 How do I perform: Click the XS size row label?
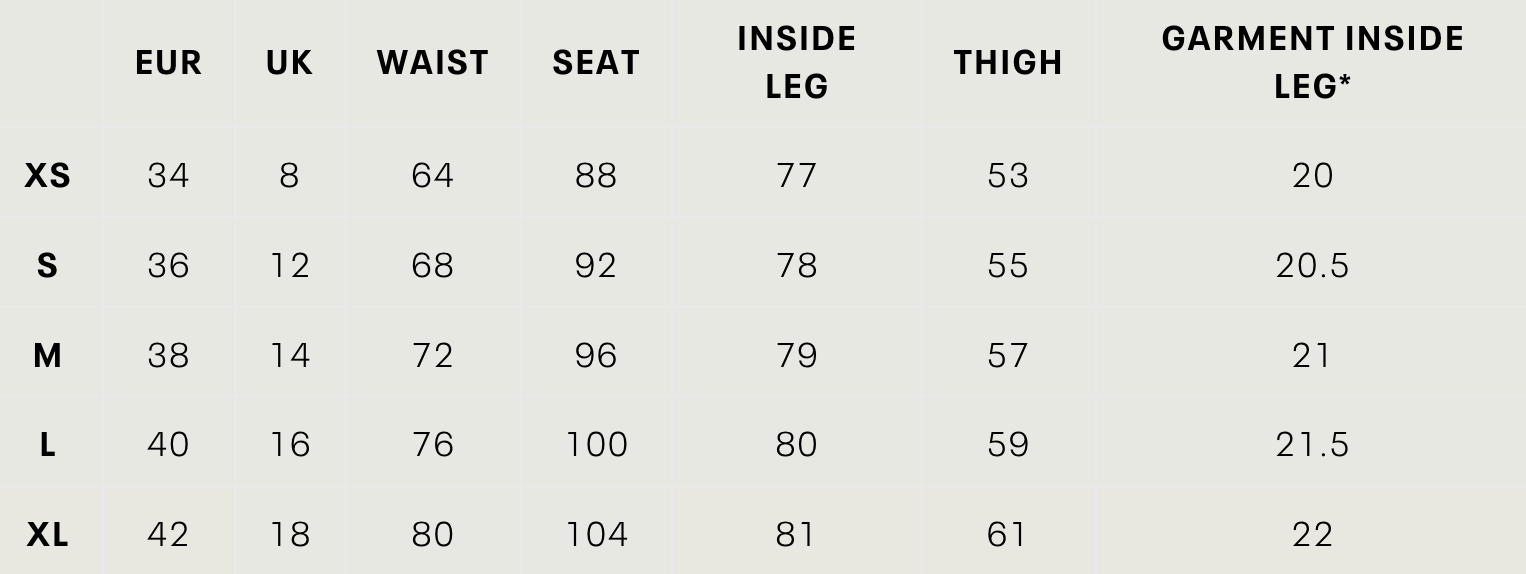(47, 176)
